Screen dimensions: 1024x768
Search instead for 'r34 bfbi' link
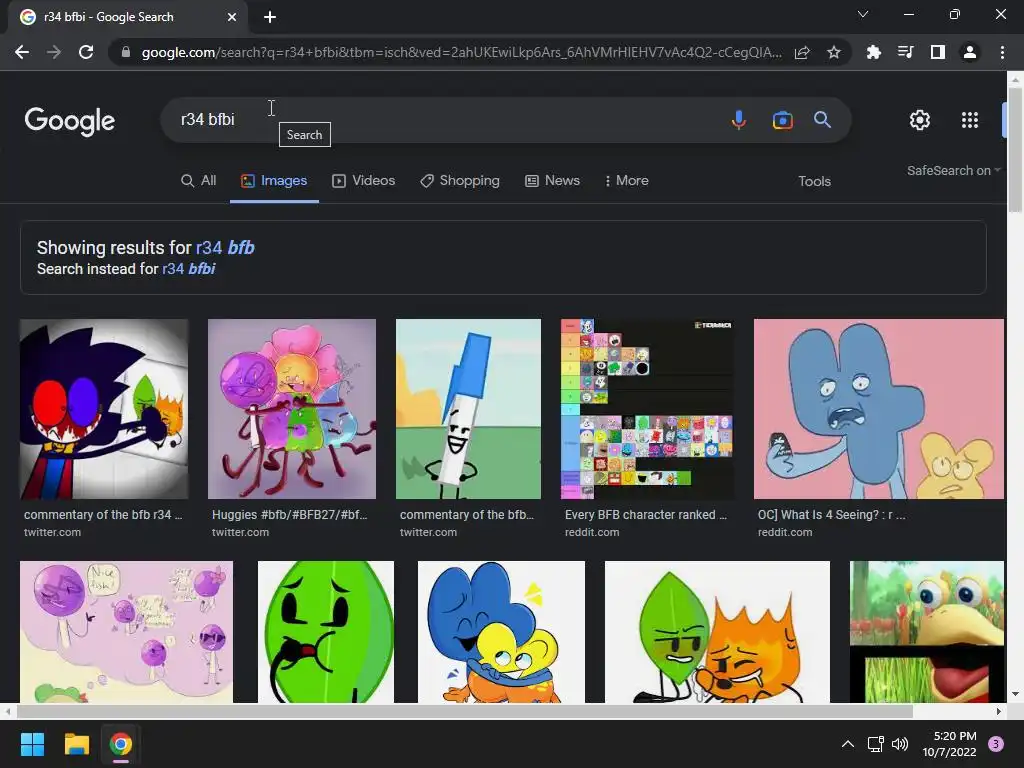pos(189,269)
